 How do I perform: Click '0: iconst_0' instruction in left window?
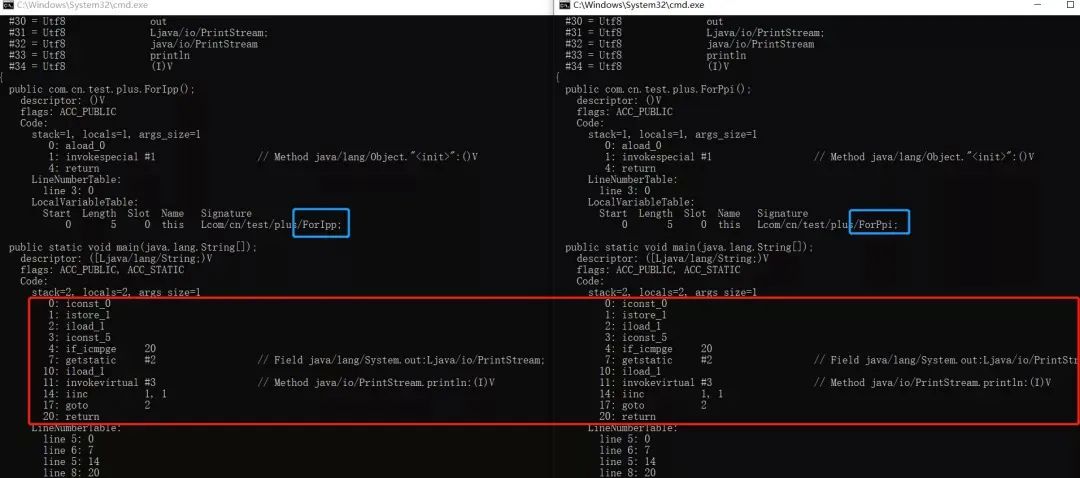(79, 304)
